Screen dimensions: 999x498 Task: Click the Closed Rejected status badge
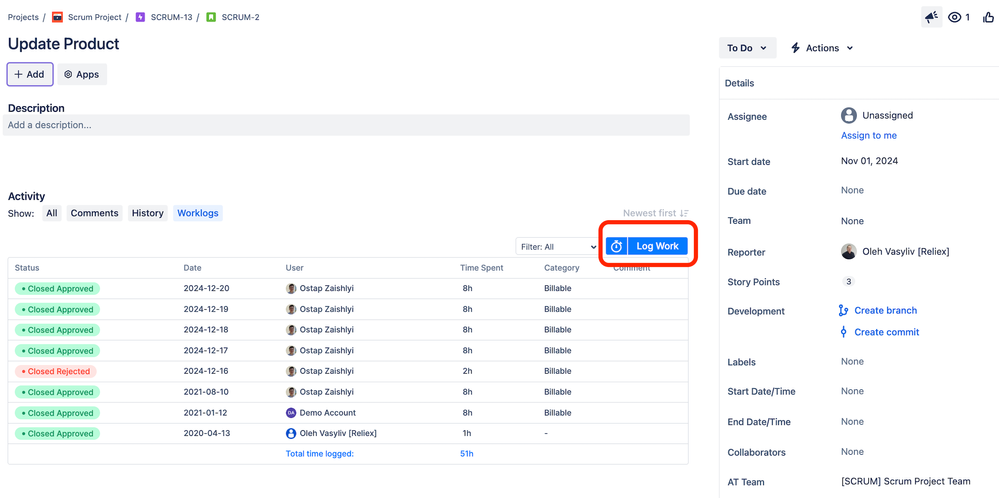coord(55,371)
